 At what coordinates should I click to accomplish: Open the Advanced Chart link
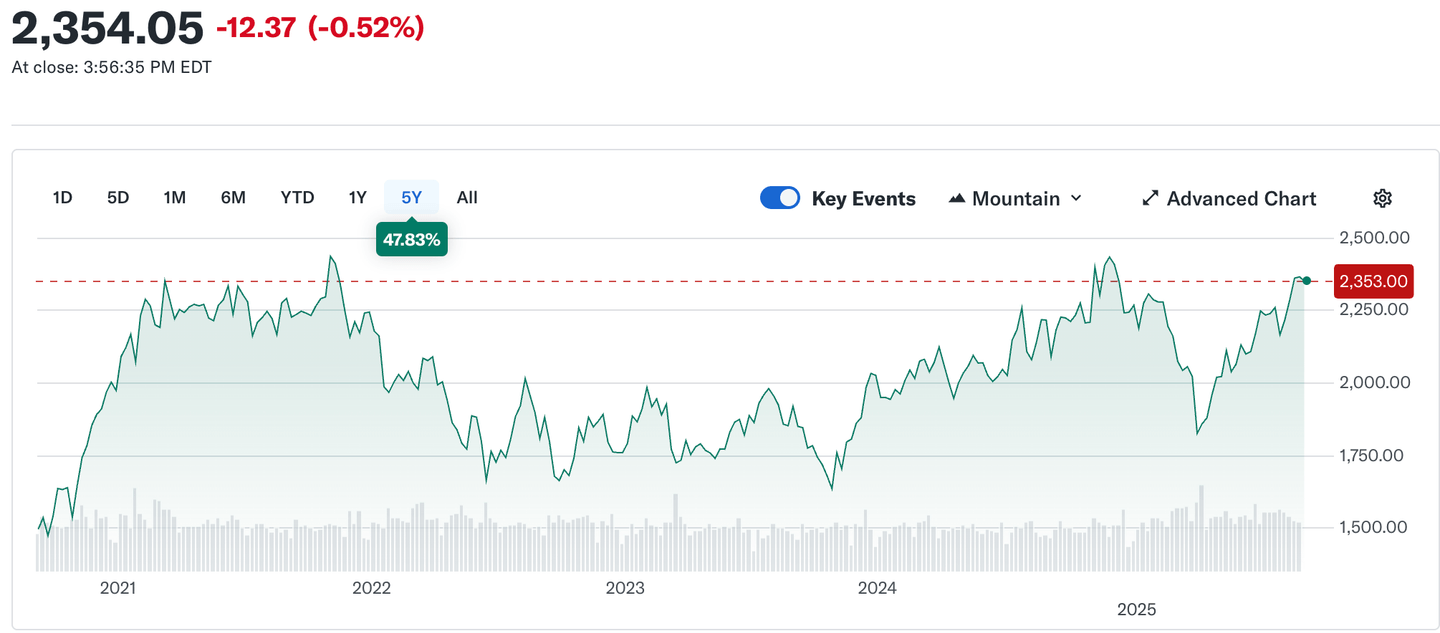1241,198
